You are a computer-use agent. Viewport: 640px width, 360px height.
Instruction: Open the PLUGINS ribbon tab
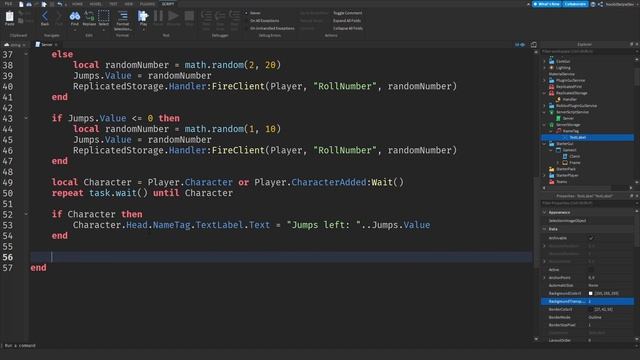coord(147,4)
